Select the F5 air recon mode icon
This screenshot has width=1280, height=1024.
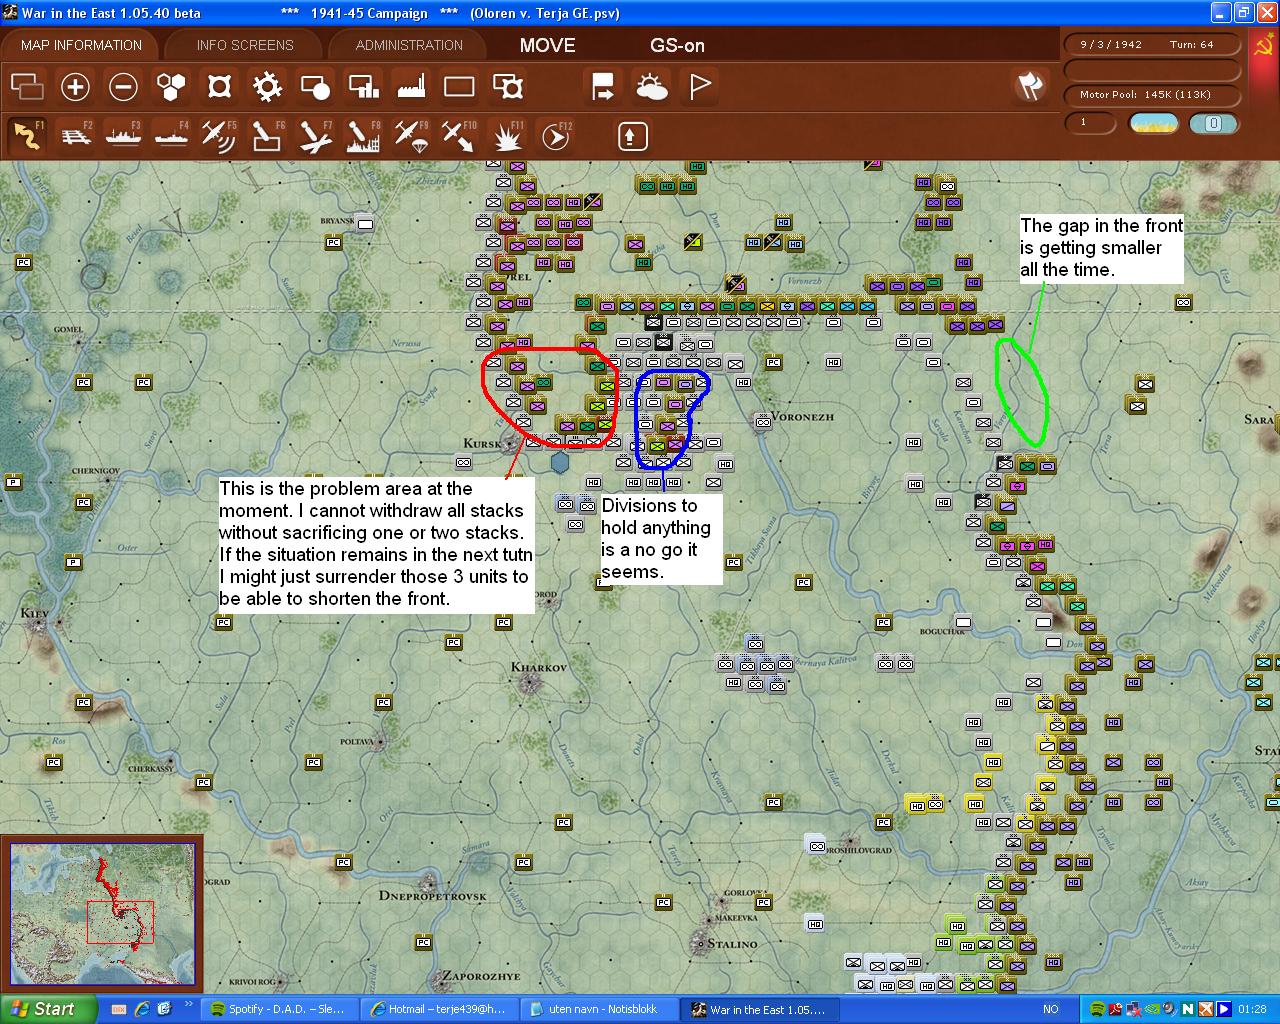point(219,135)
